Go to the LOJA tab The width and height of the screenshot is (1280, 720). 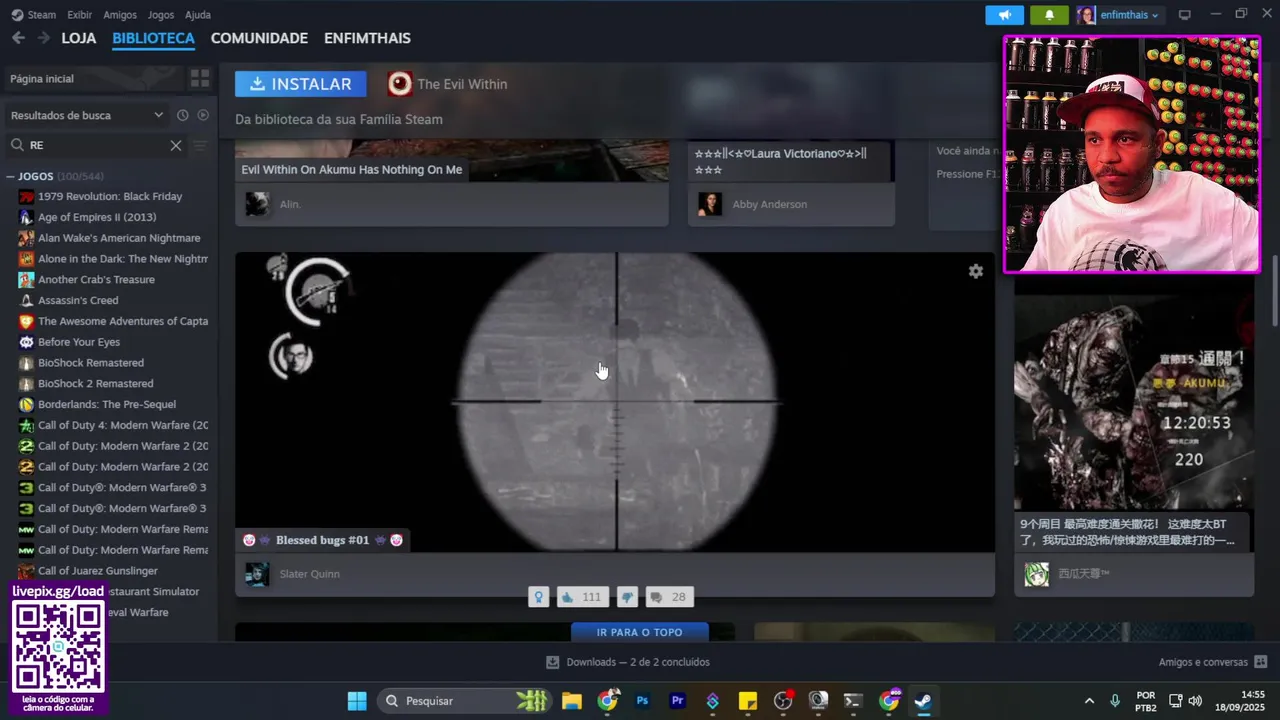pyautogui.click(x=79, y=38)
